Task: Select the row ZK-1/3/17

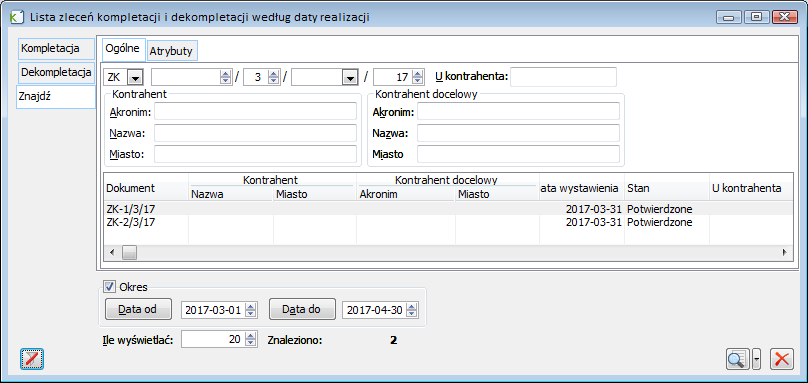Action: pyautogui.click(x=448, y=209)
